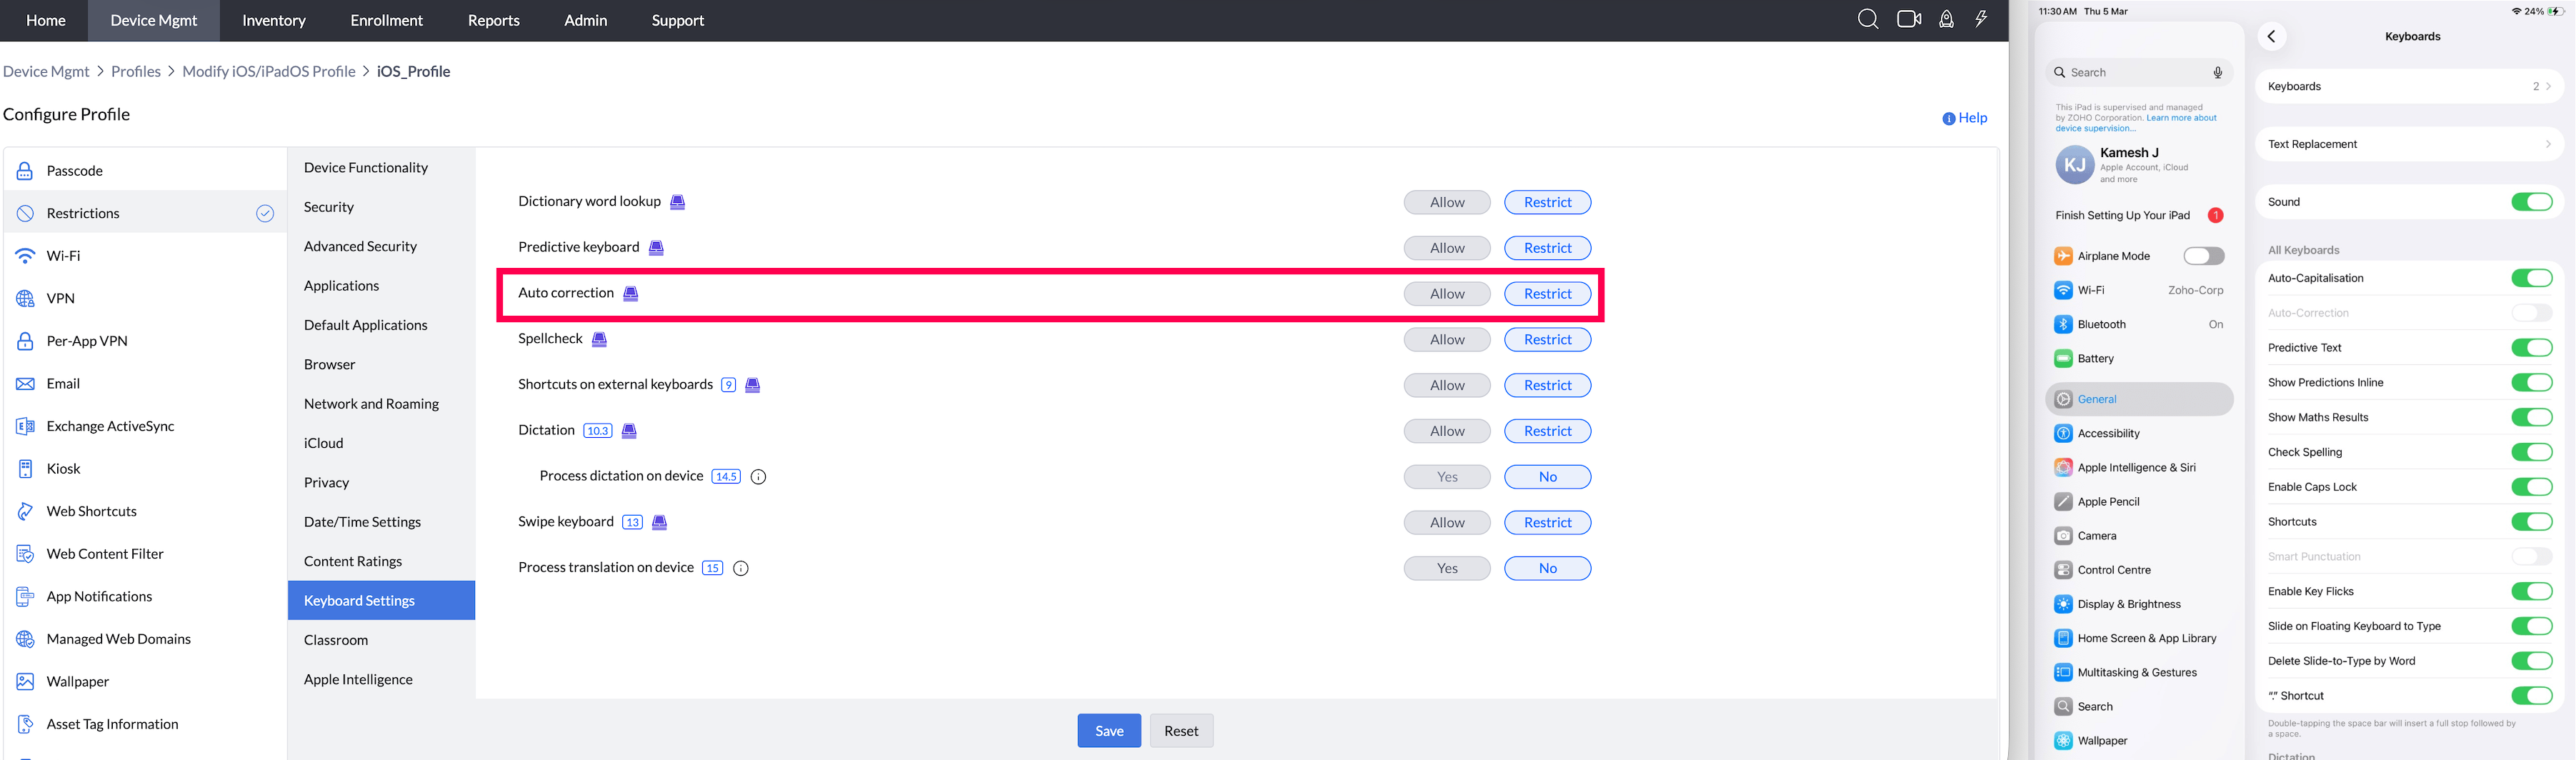Toggle Delete Slide-to-Type by Word switch

tap(2531, 661)
